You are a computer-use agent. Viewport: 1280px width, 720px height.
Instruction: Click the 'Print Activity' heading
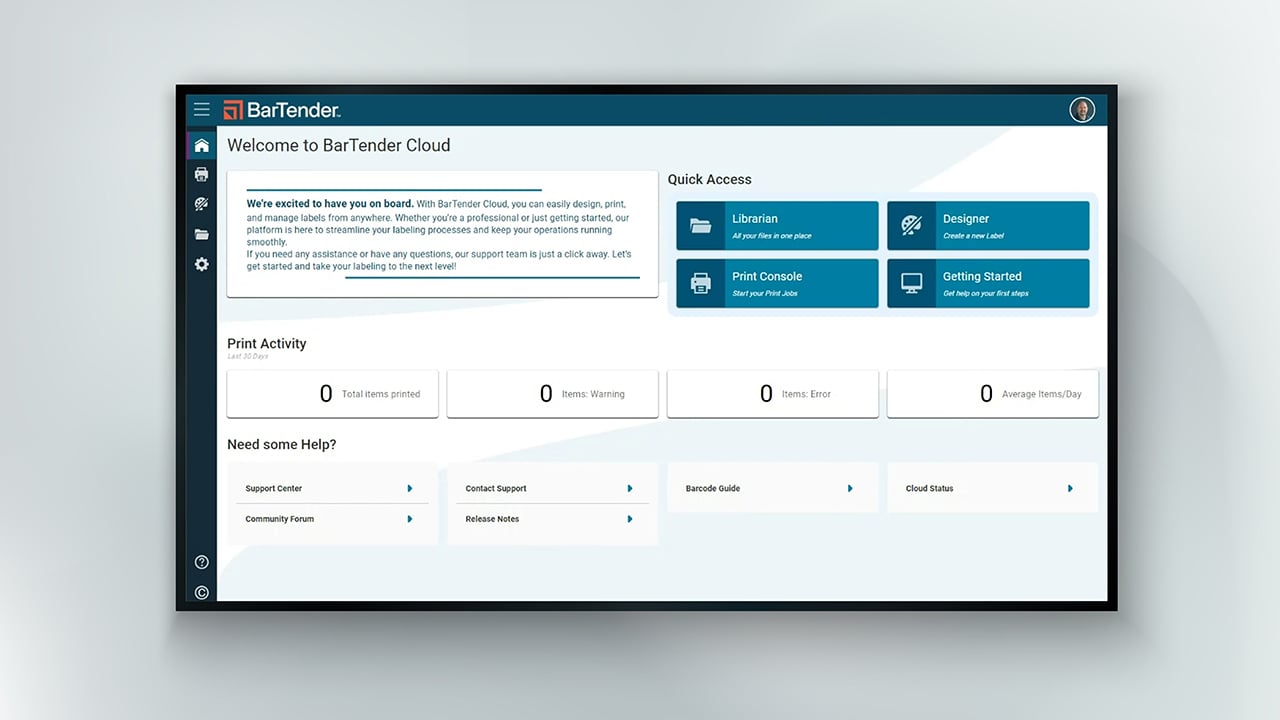pos(267,343)
